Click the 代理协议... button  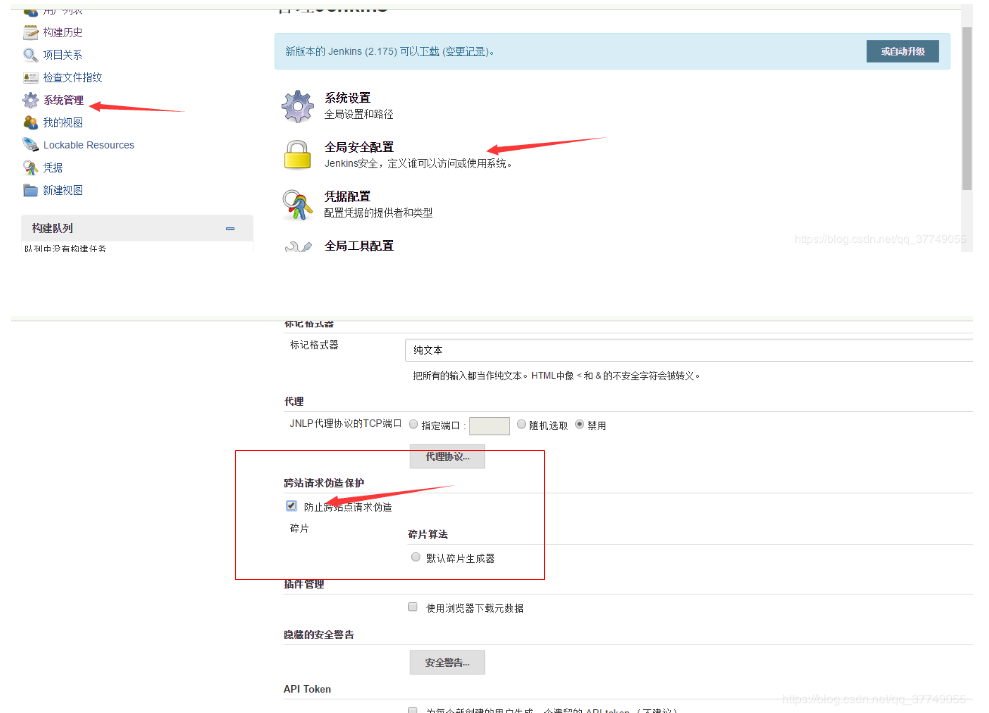(447, 456)
